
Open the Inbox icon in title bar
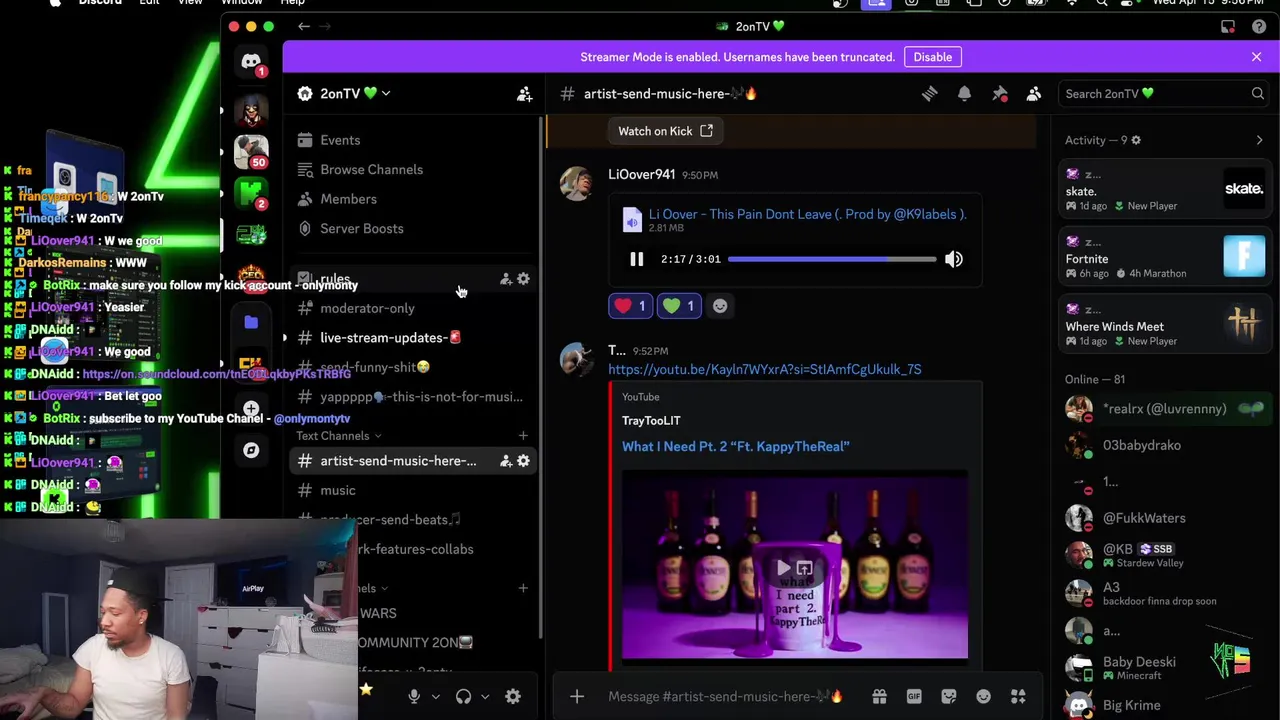[x=1227, y=27]
